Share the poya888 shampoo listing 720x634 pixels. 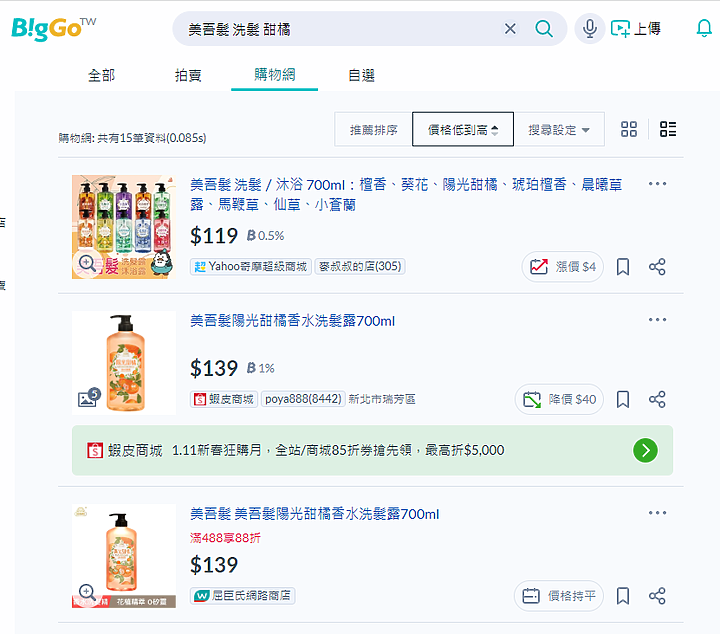click(x=657, y=399)
